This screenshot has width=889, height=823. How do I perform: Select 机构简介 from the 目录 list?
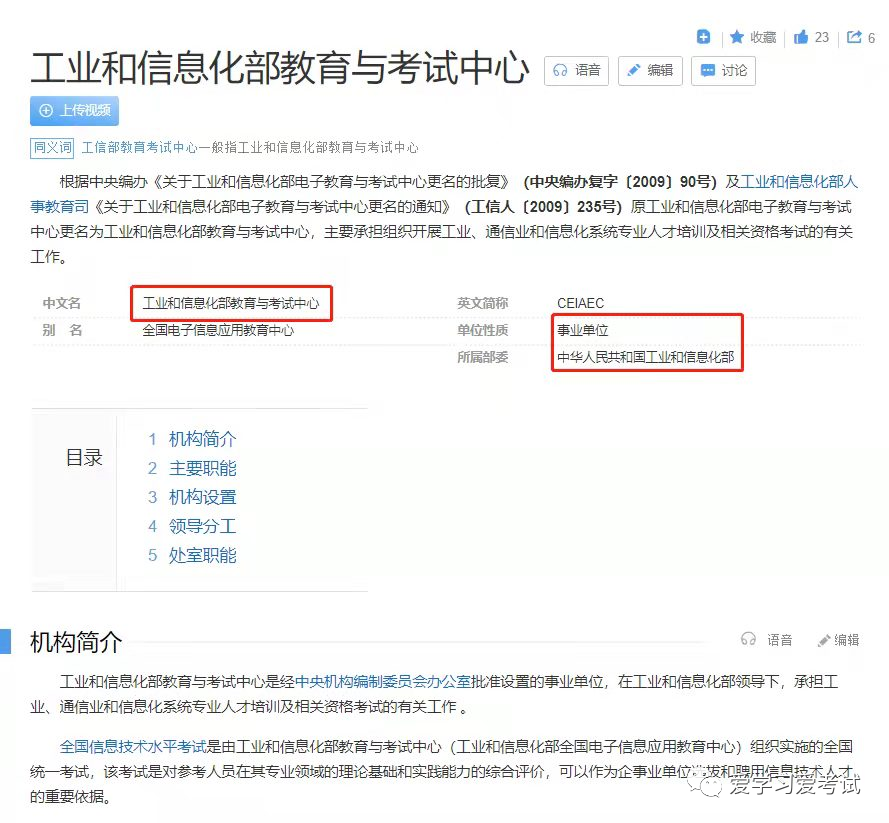click(x=202, y=439)
